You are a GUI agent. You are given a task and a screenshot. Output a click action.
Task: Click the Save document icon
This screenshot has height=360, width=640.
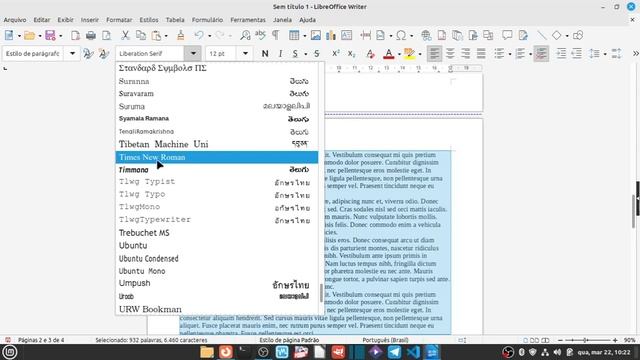pos(50,36)
